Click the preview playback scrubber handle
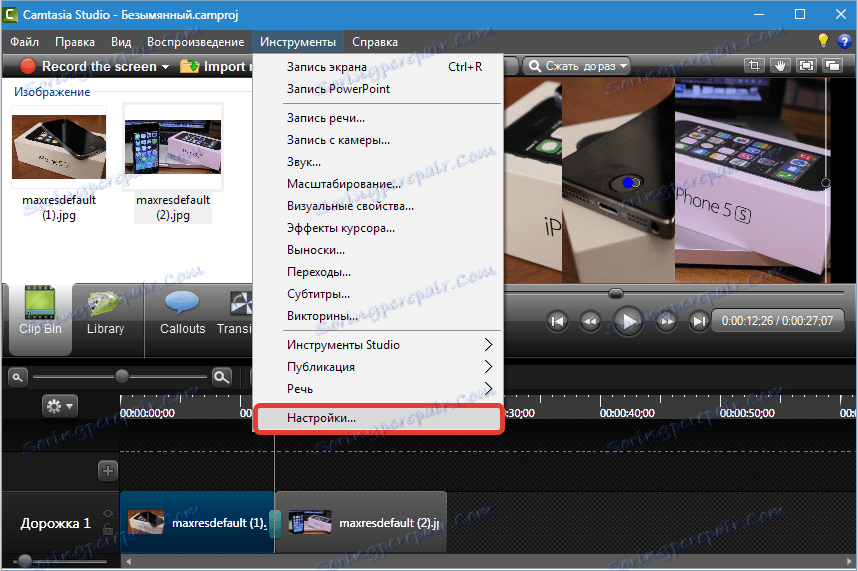The height and width of the screenshot is (571, 858). [x=616, y=293]
